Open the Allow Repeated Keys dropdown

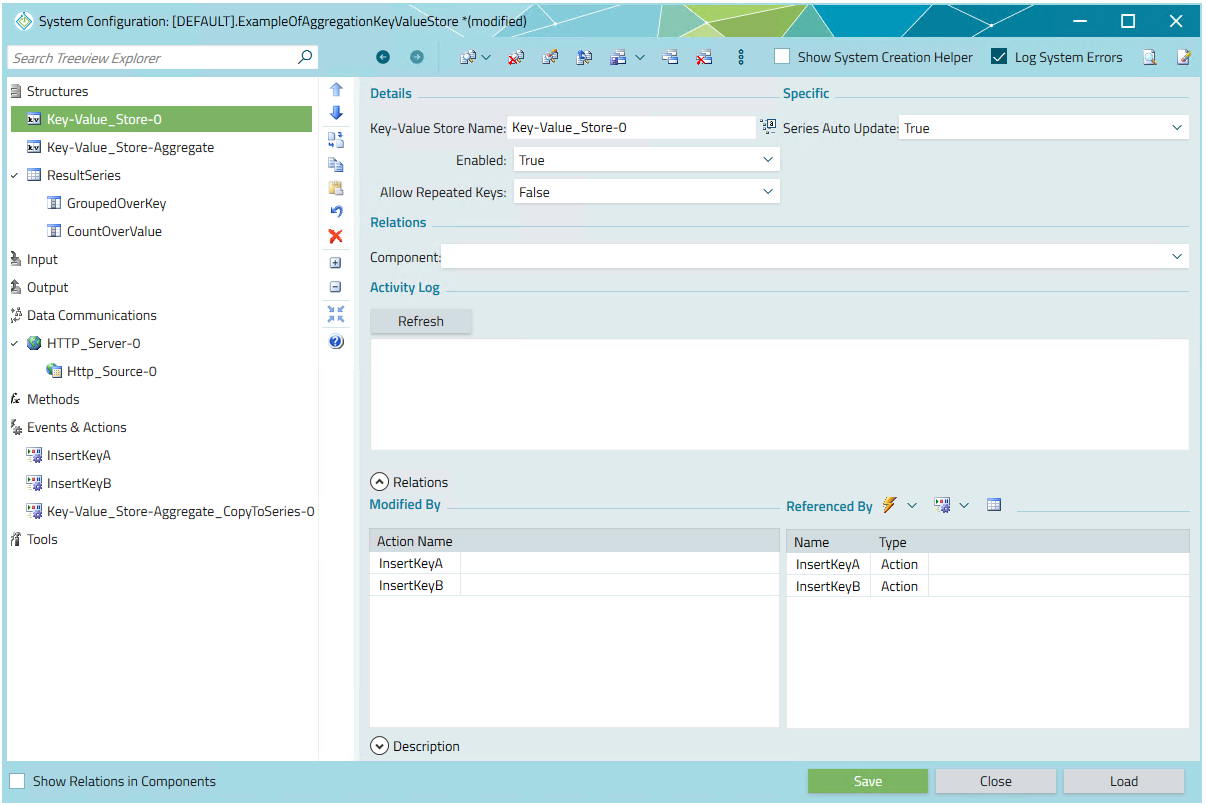click(x=645, y=192)
